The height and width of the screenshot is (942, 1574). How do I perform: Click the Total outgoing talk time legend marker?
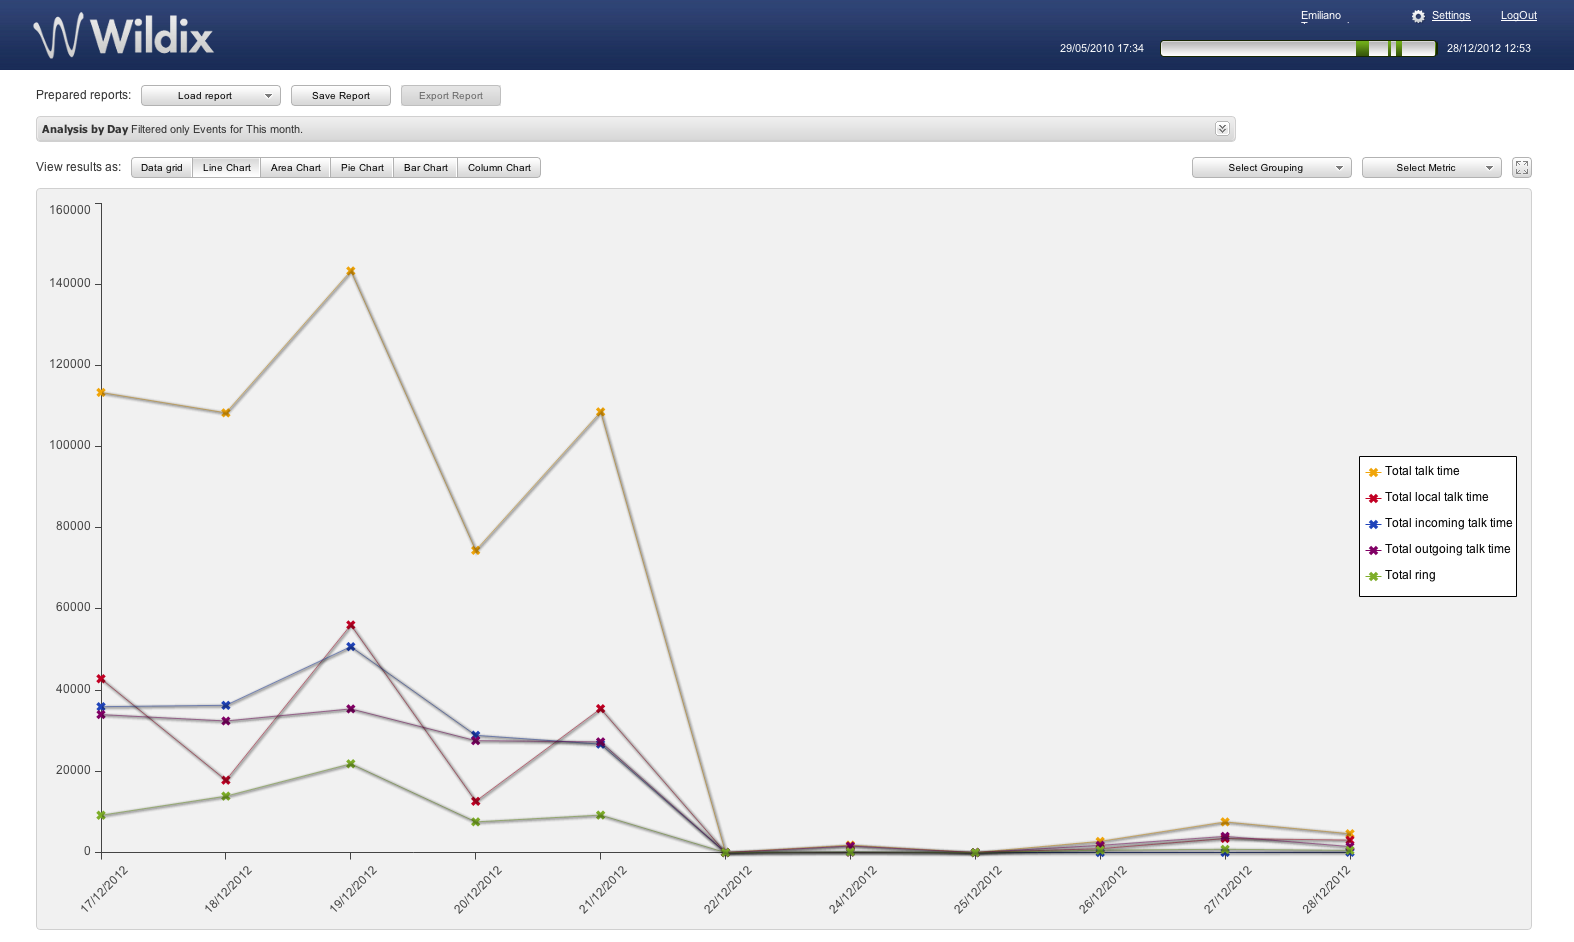pos(1374,550)
